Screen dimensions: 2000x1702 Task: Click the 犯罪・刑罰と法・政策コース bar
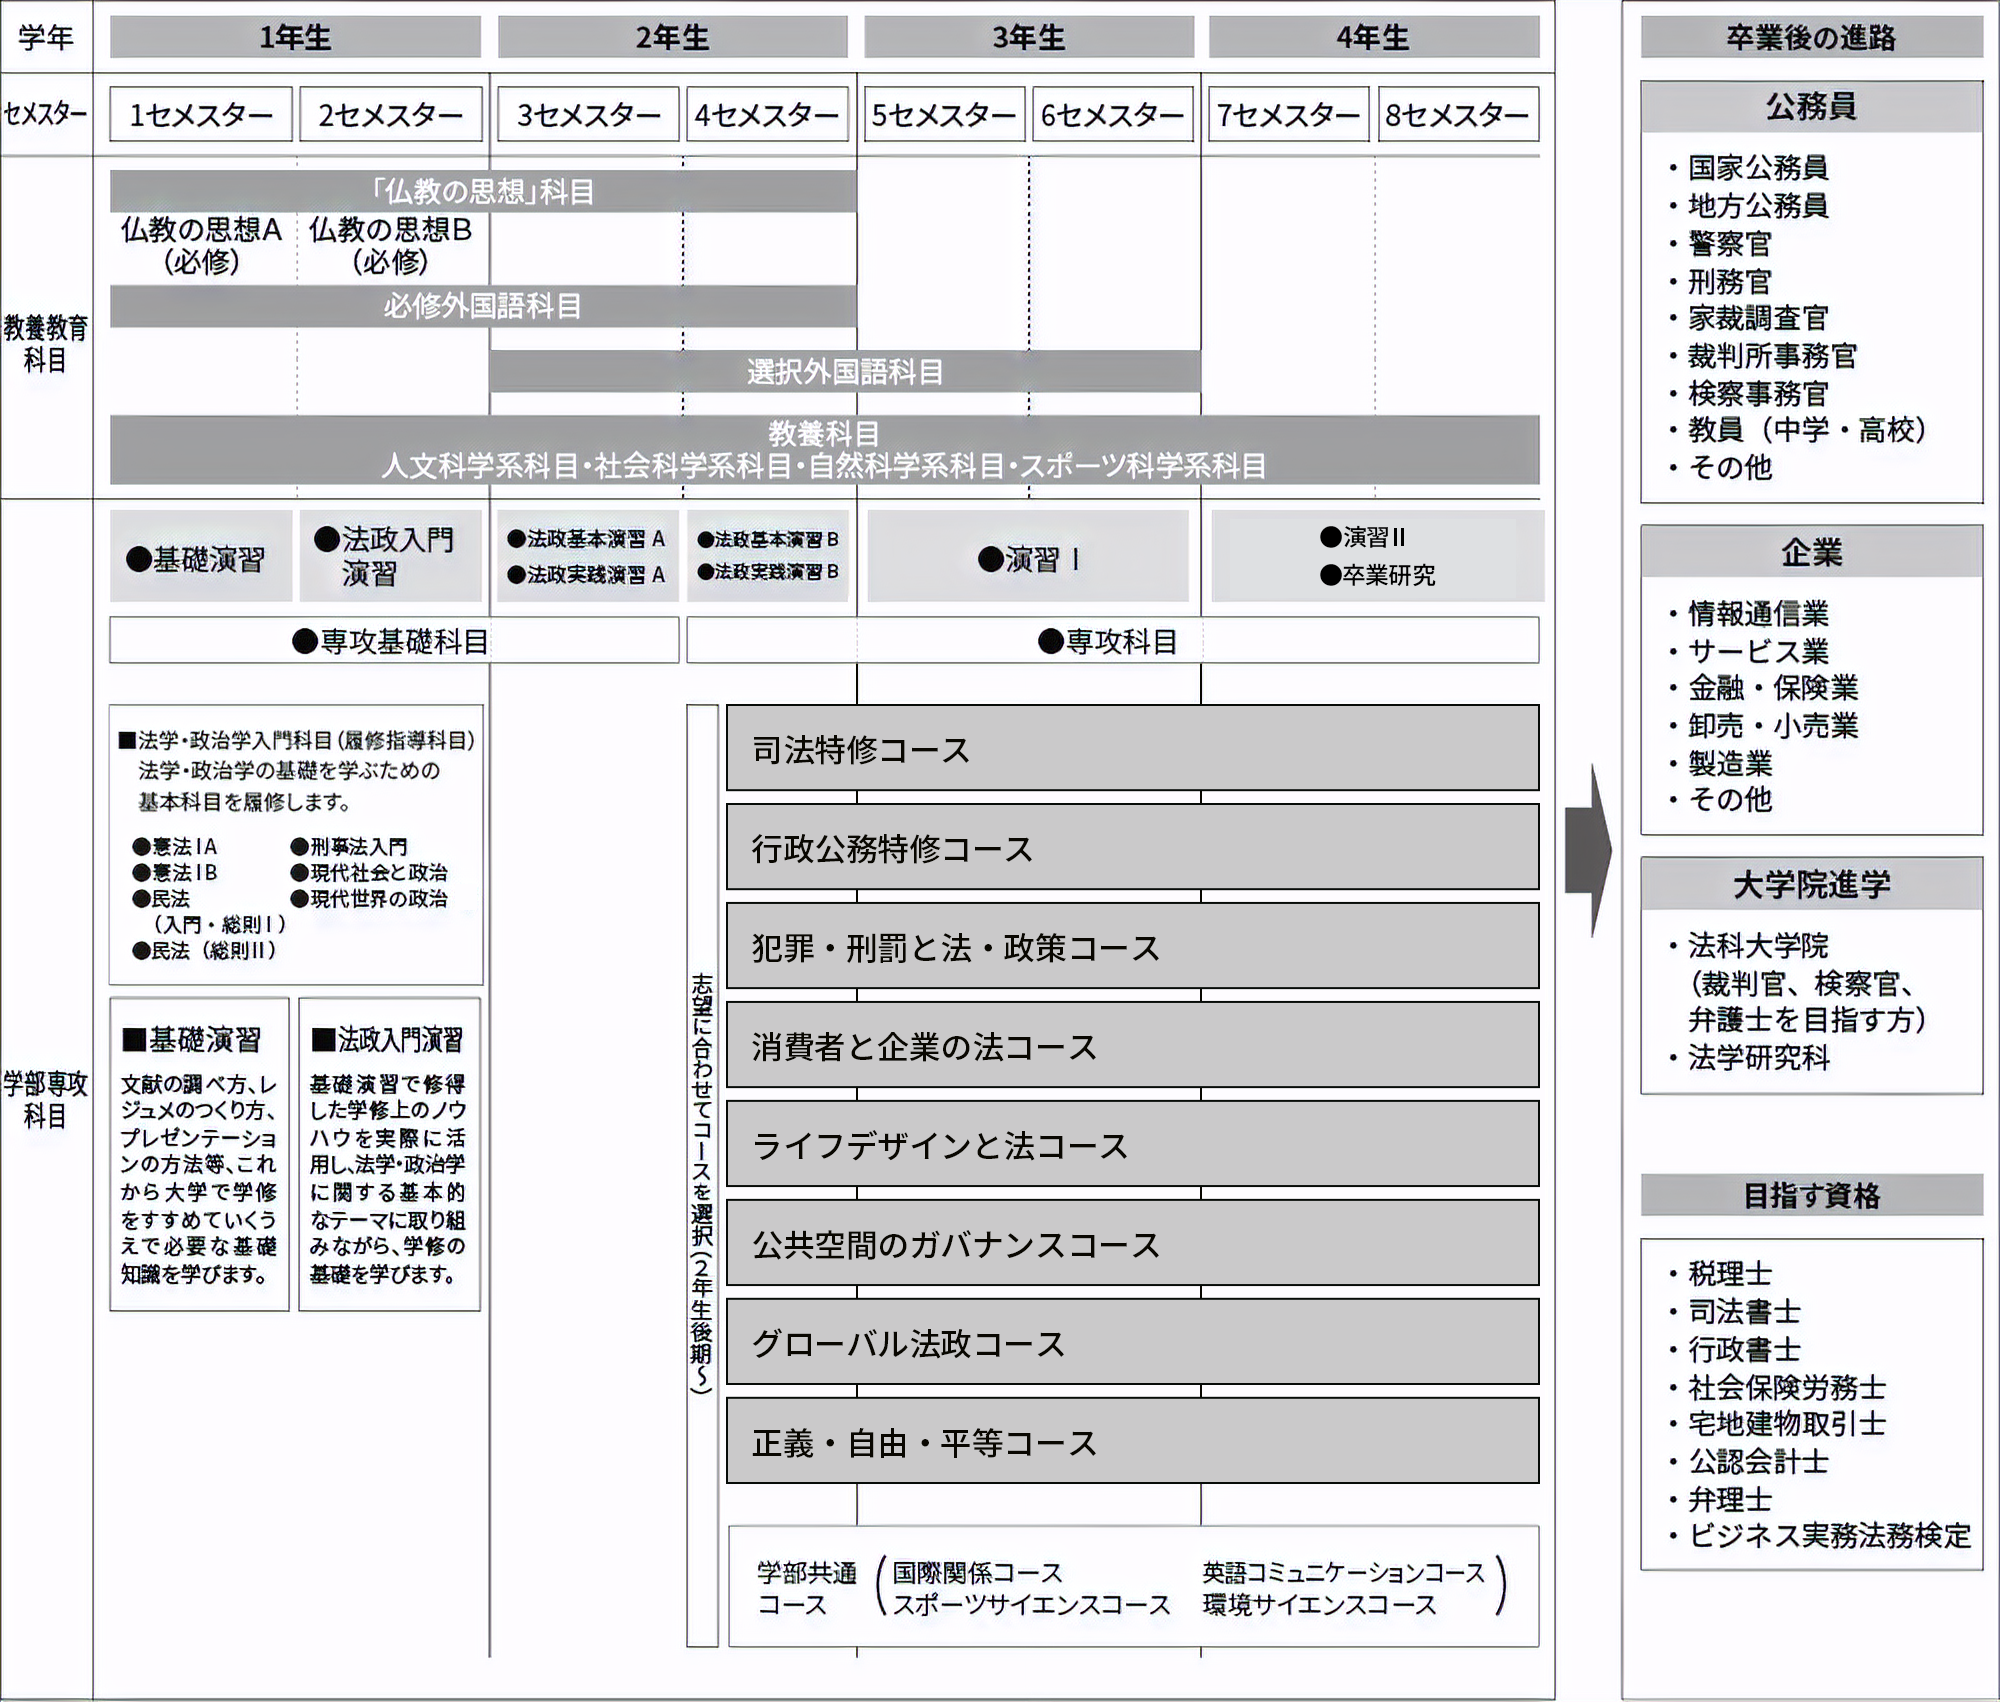(1131, 947)
